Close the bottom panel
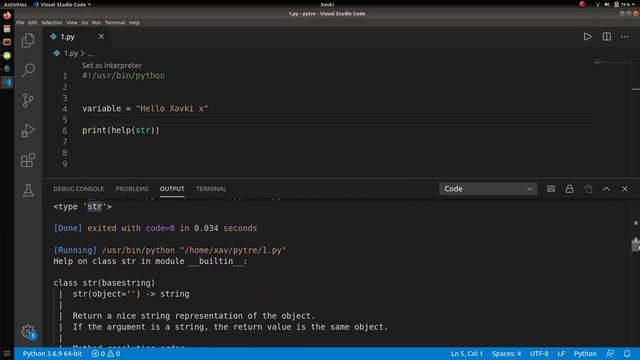Image resolution: width=640 pixels, height=360 pixels. (x=625, y=189)
